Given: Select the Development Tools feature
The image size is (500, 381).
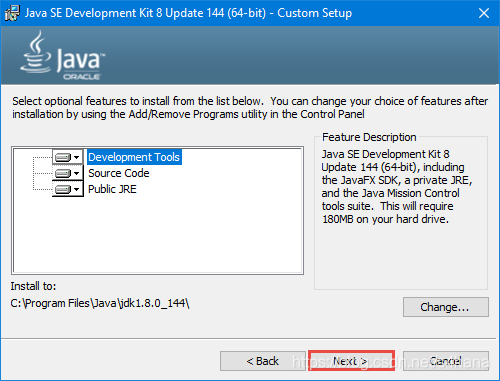Looking at the screenshot, I should 134,157.
